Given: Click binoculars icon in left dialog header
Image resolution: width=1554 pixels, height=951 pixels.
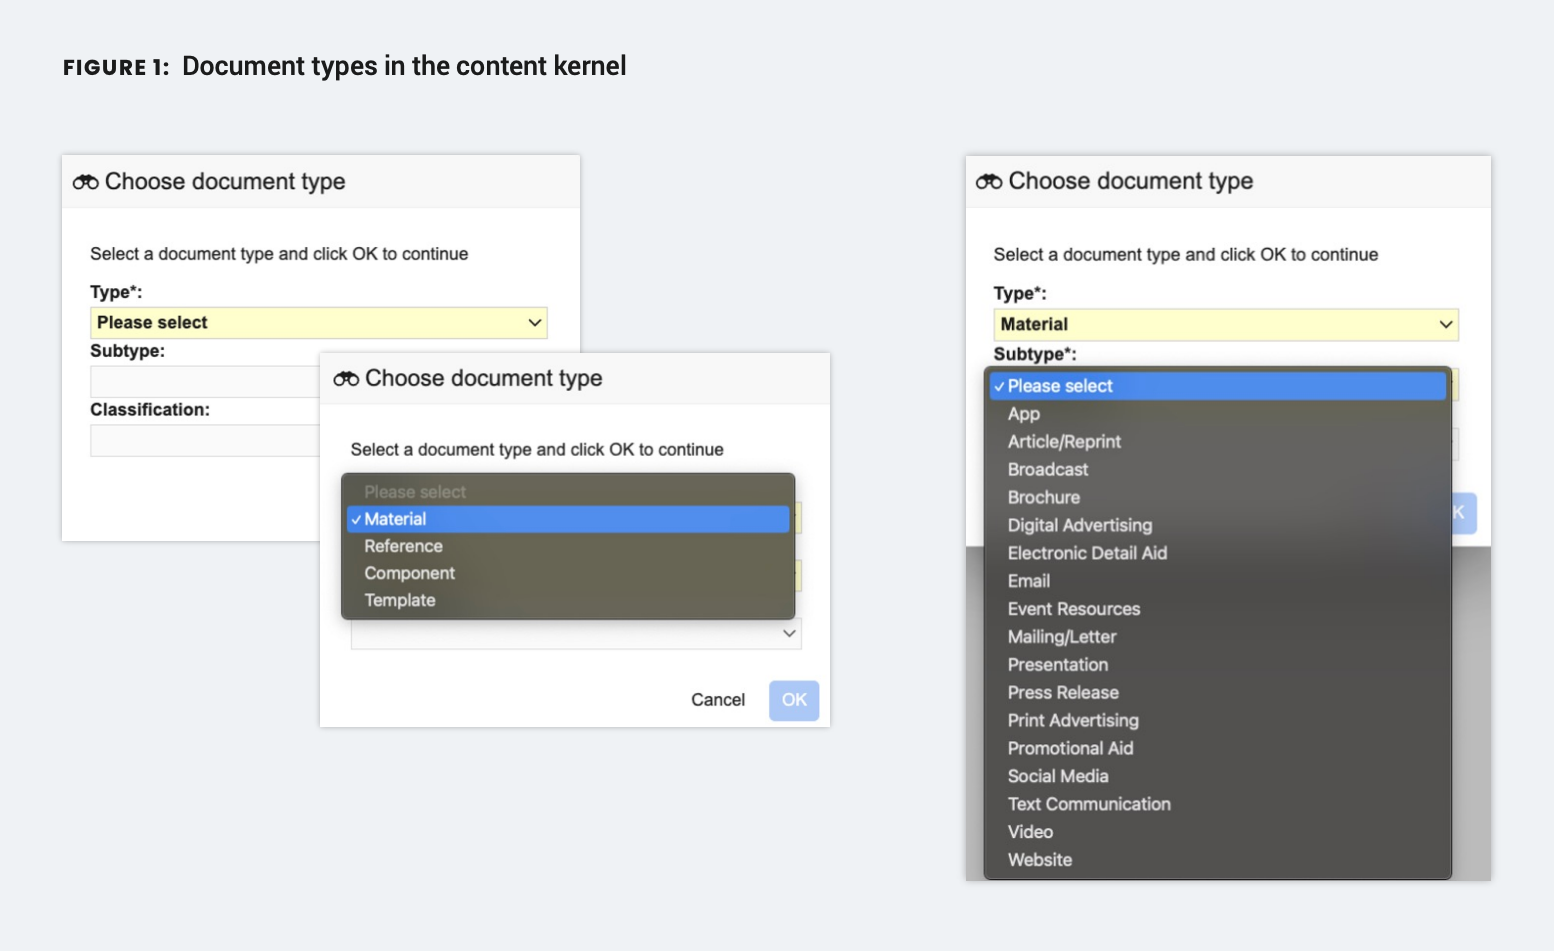Looking at the screenshot, I should (x=86, y=182).
